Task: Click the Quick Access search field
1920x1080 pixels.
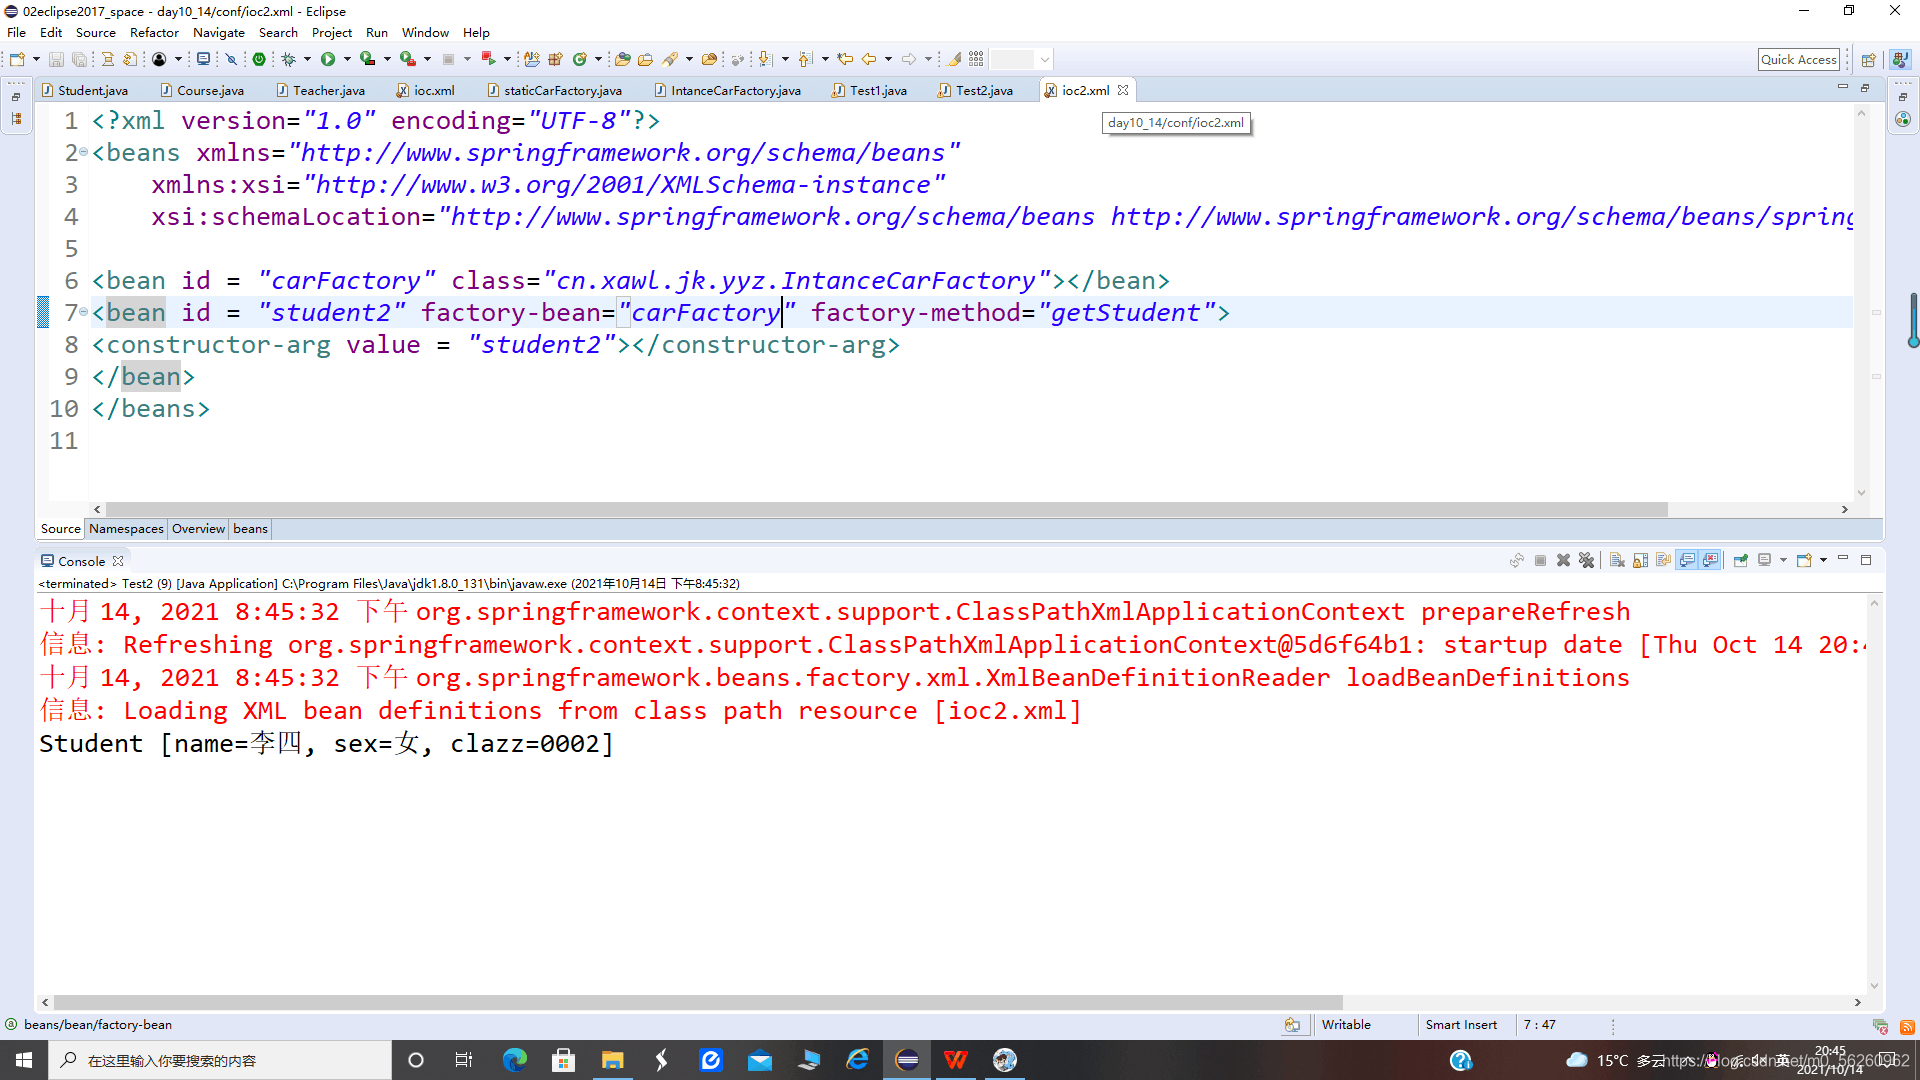Action: pos(1798,60)
